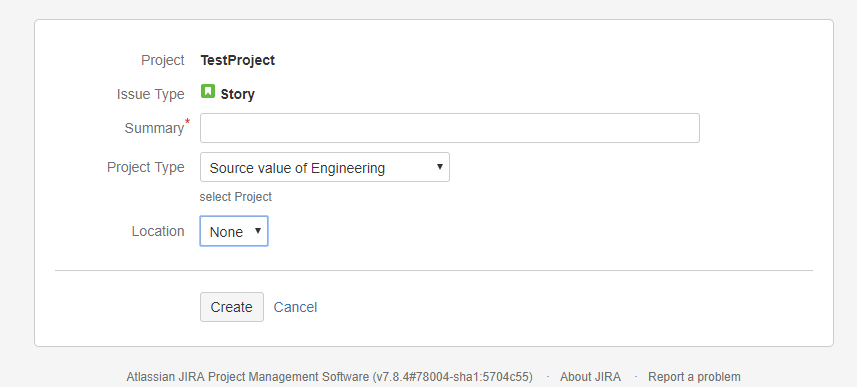Open the About JIRA footer link

[590, 377]
